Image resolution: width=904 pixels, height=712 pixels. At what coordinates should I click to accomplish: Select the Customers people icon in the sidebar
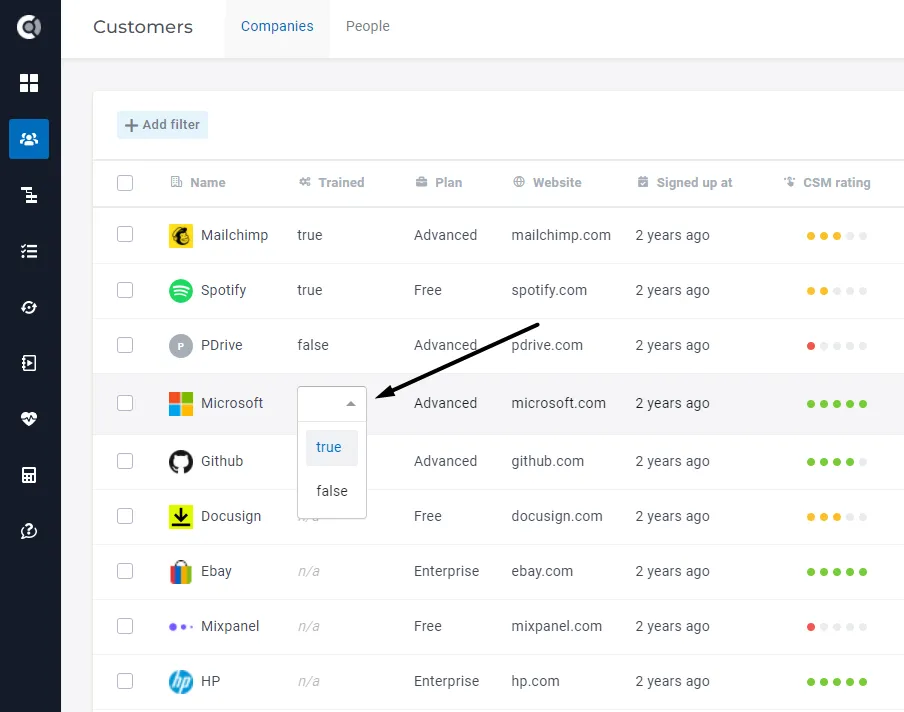29,139
